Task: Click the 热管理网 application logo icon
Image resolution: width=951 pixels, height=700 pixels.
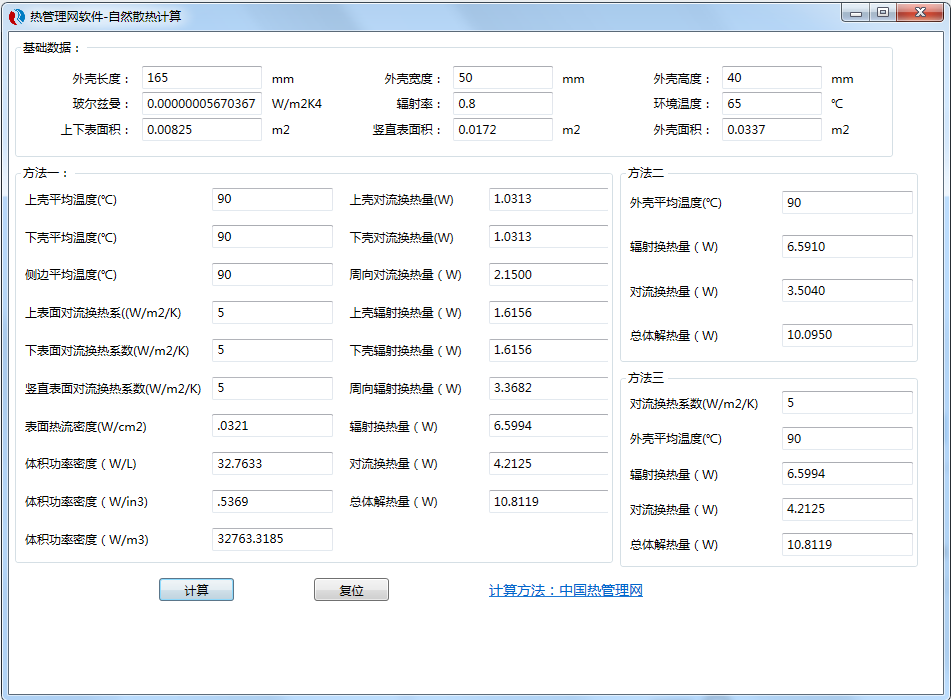Action: click(x=14, y=13)
